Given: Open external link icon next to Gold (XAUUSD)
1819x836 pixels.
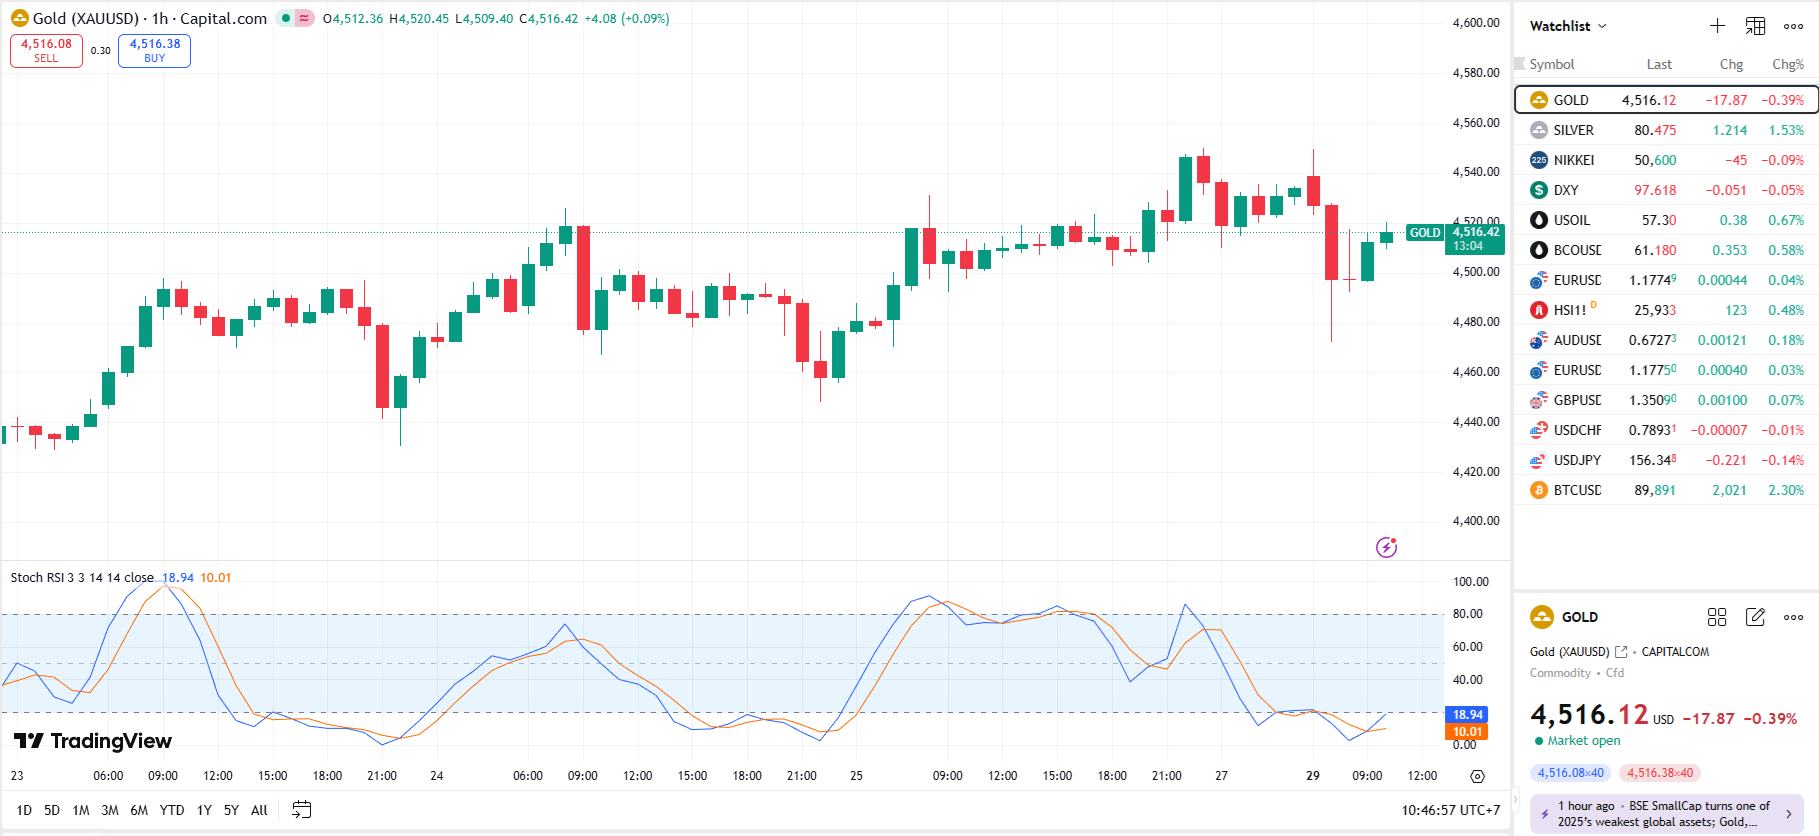Looking at the screenshot, I should 1621,652.
